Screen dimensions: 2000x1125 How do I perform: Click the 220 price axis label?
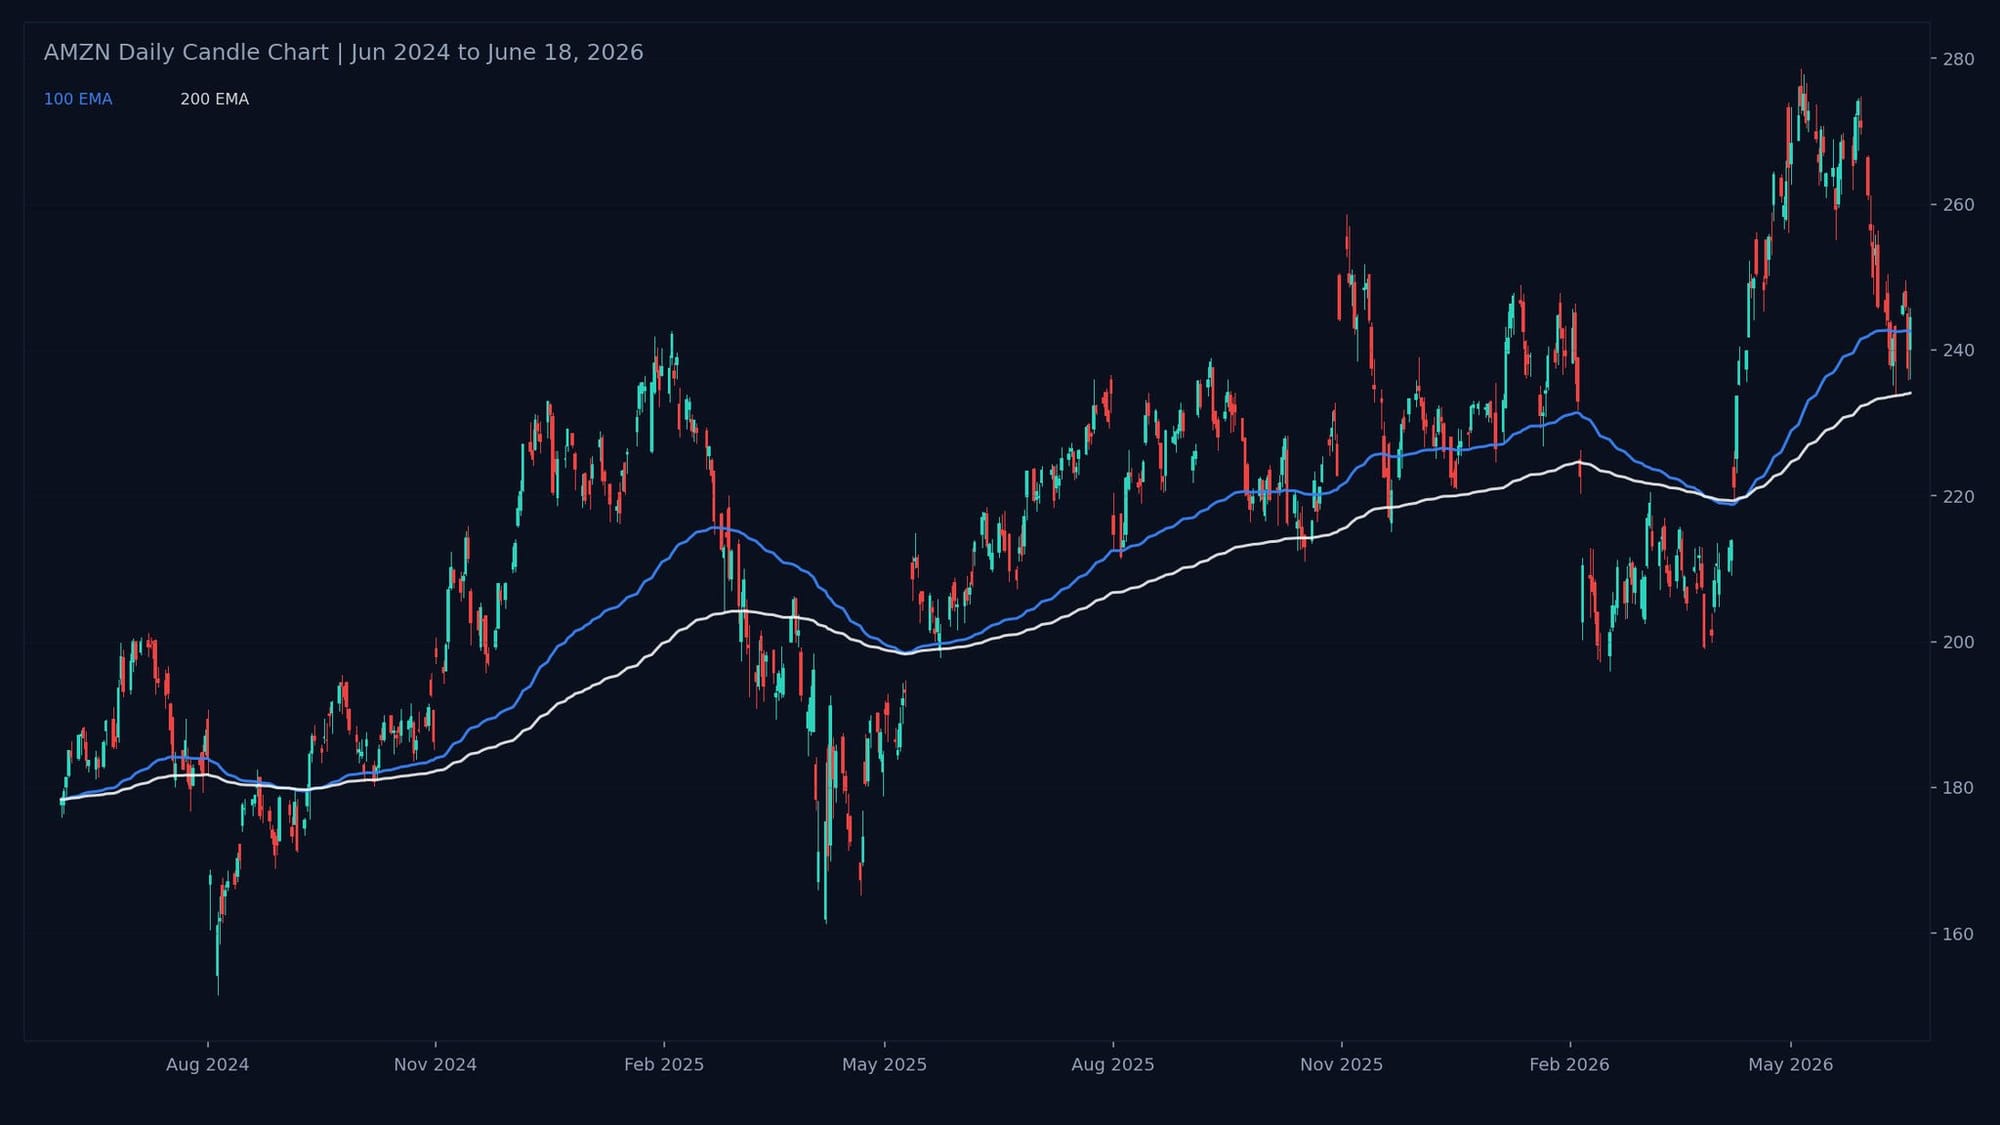[x=1958, y=496]
